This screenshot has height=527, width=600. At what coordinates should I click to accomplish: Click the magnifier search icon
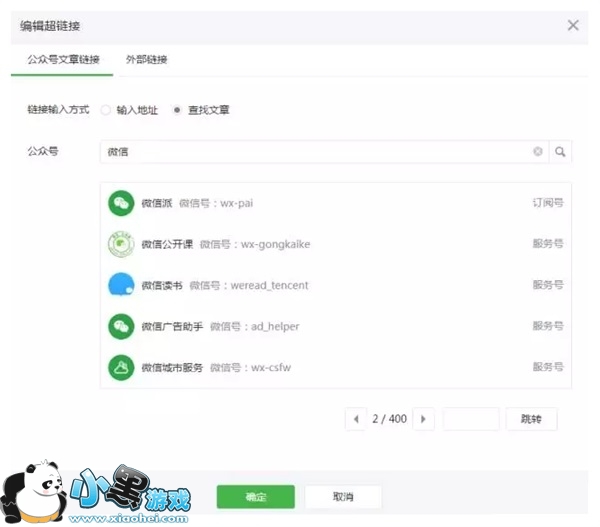[x=560, y=152]
